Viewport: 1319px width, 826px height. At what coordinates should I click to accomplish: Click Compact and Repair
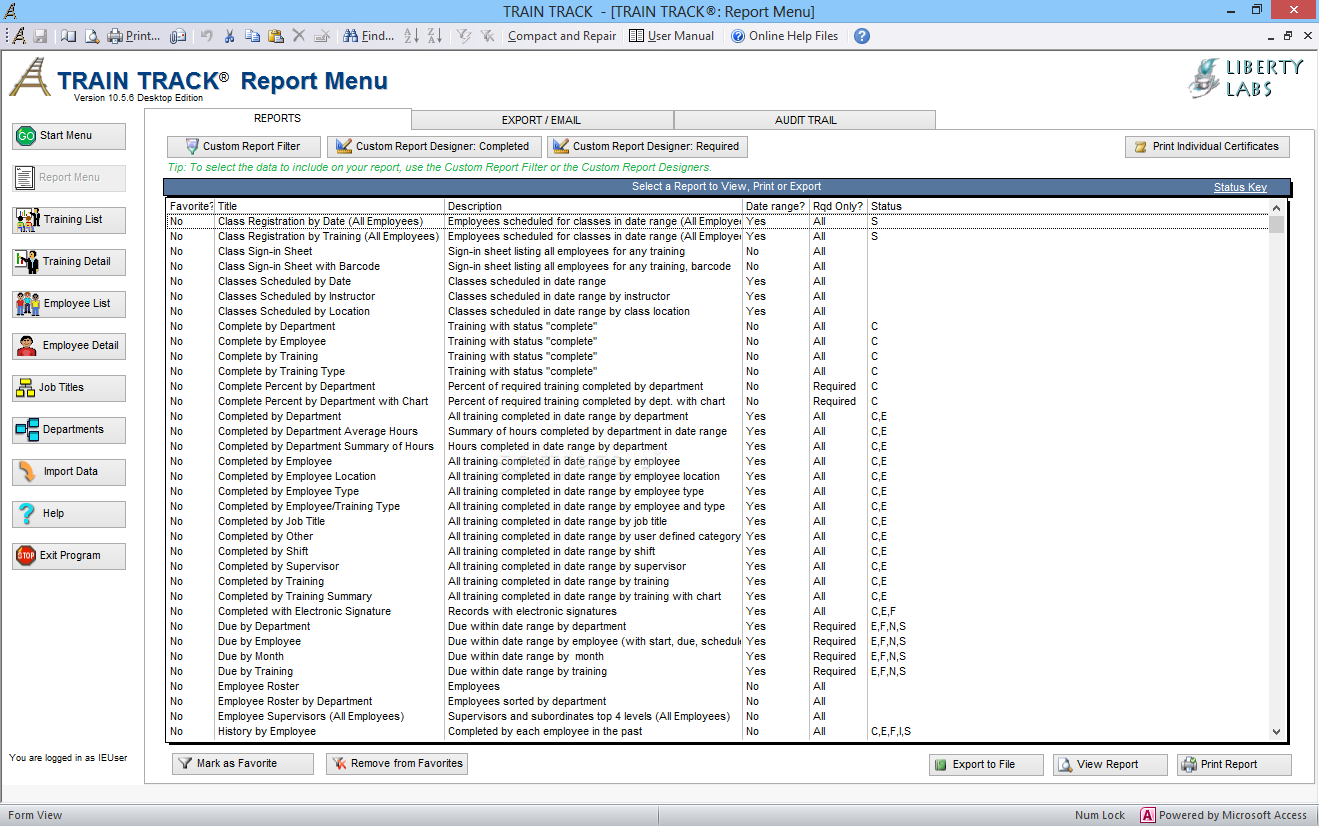[562, 36]
